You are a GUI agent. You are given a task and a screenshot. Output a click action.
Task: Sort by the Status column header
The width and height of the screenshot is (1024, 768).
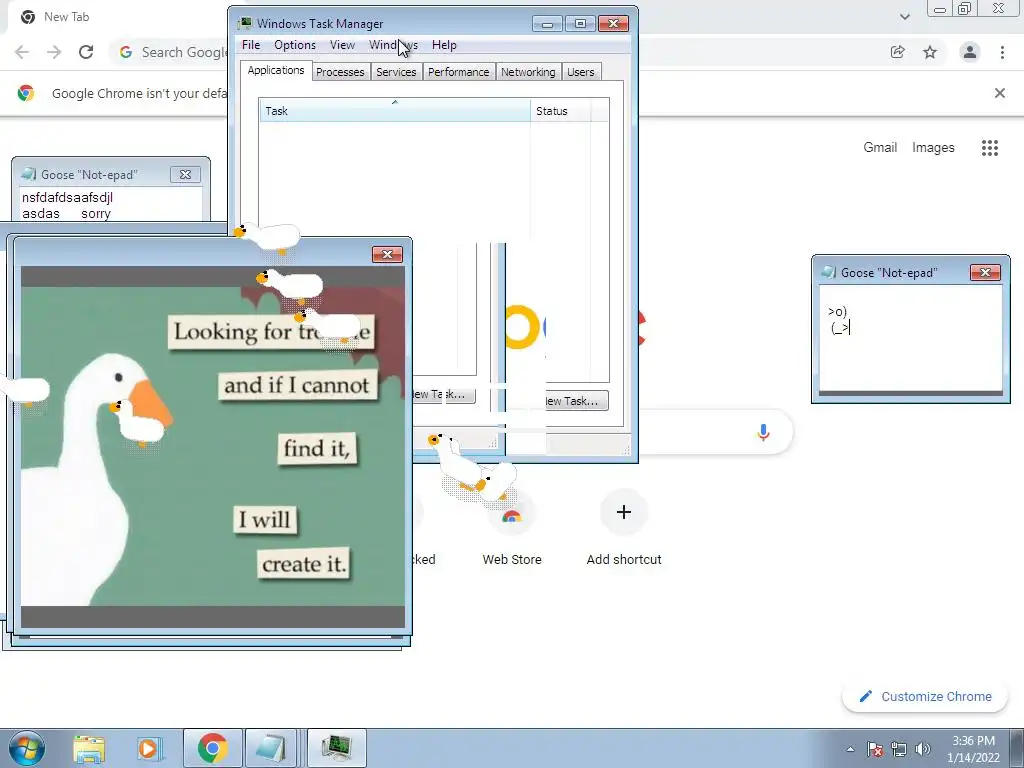tap(561, 110)
